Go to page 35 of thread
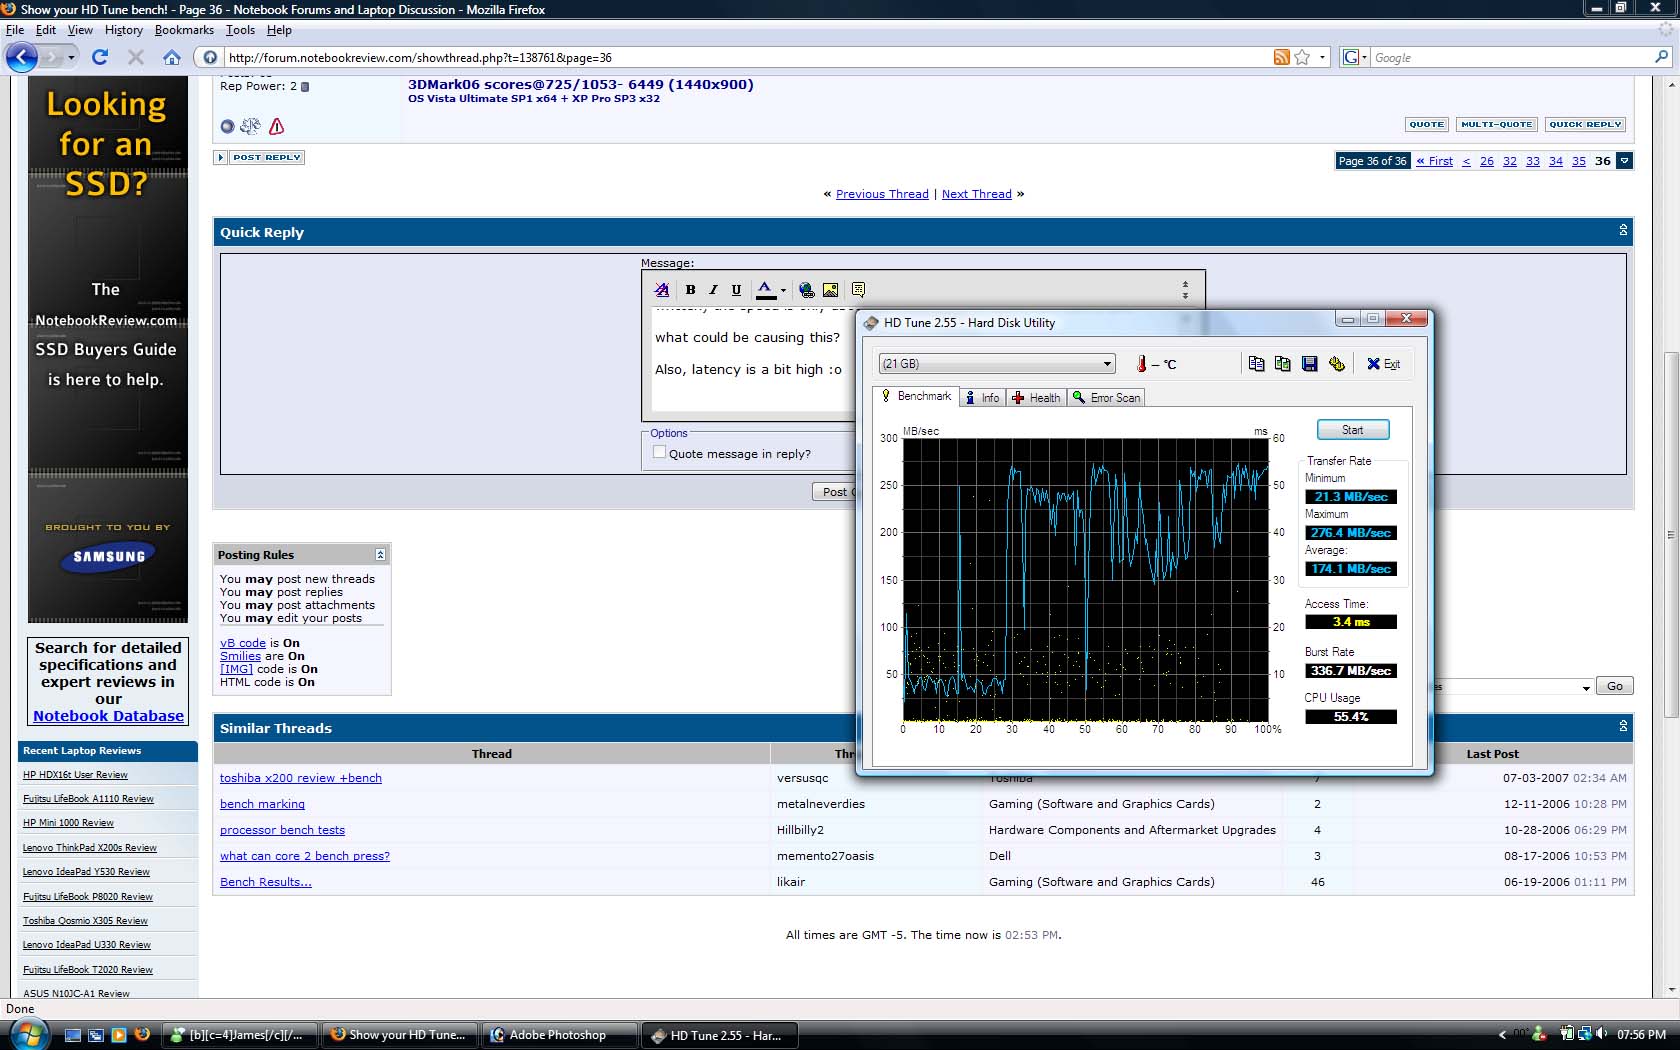The height and width of the screenshot is (1050, 1680). tap(1578, 161)
